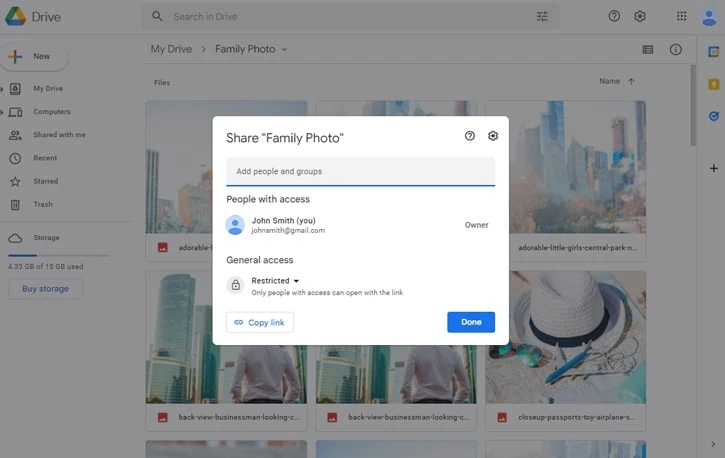Screen dimensions: 725x458
Task: Click the 4.35 GB of 15 GB used text
Action: [x=46, y=267]
